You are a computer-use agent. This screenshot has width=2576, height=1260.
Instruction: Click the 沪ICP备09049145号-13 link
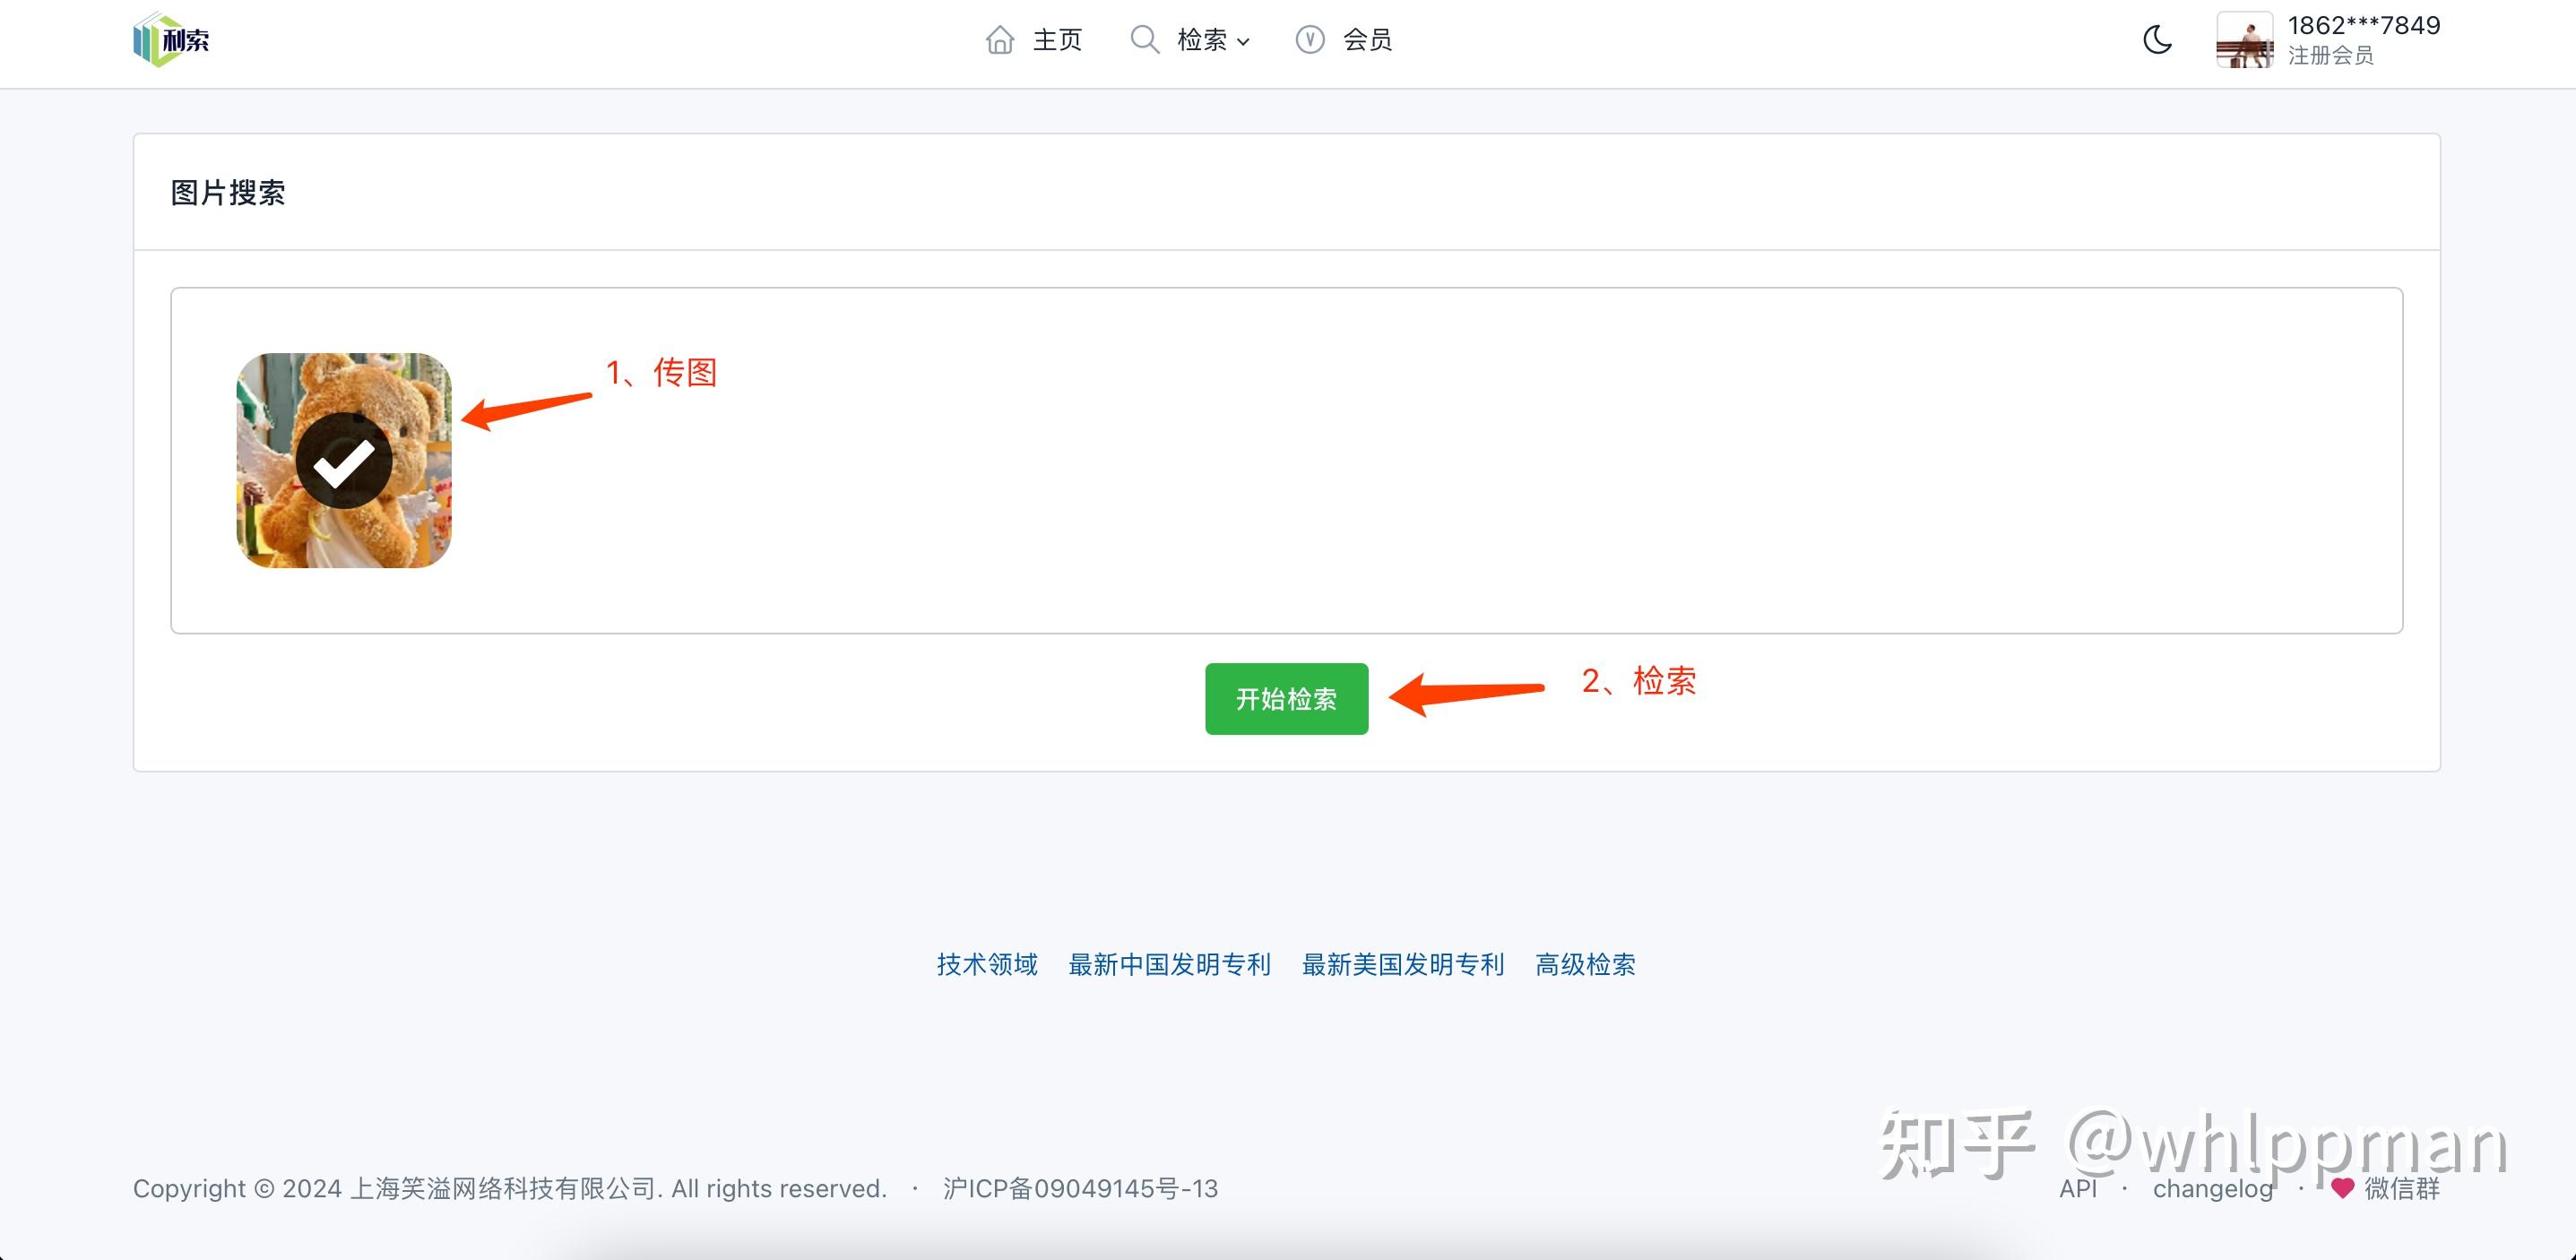1080,1188
